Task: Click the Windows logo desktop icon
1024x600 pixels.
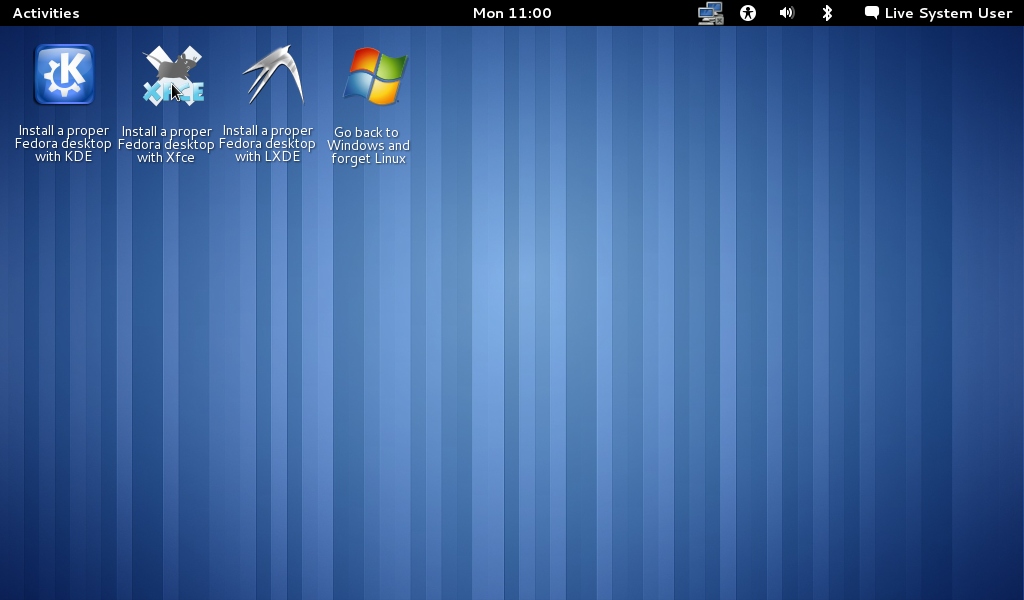Action: point(372,74)
